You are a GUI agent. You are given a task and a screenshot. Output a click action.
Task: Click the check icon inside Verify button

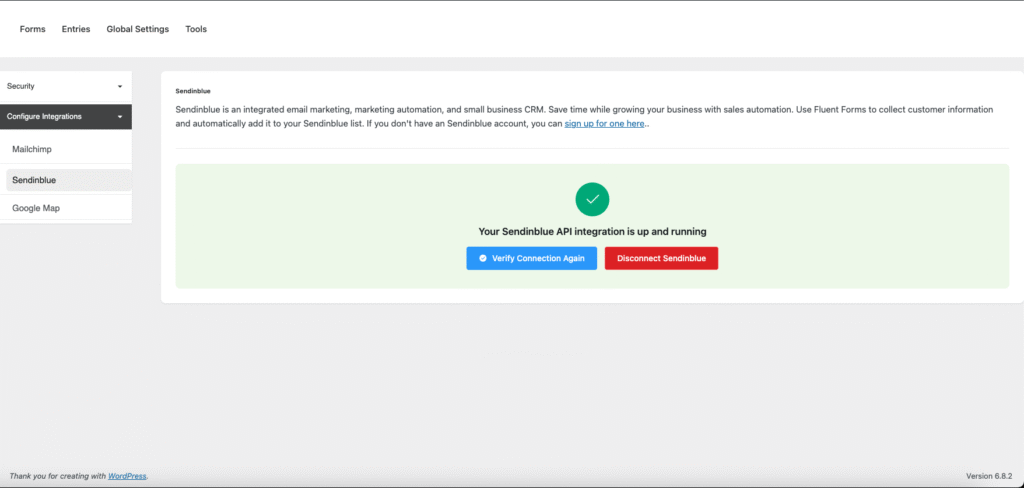pyautogui.click(x=483, y=258)
